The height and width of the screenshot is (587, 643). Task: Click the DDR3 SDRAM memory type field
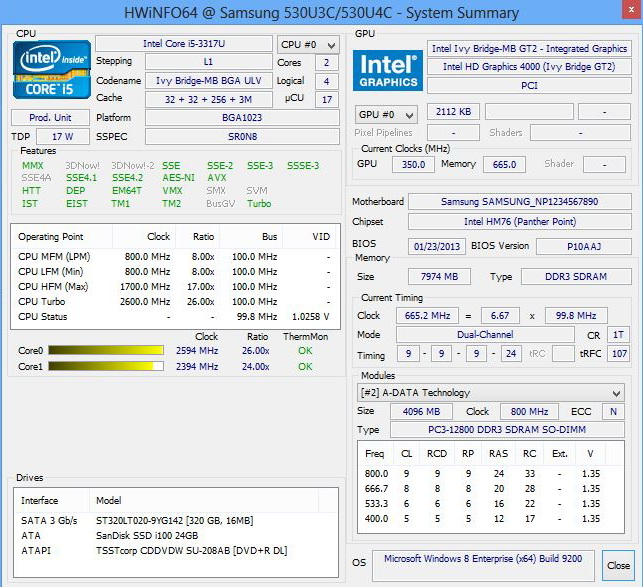[x=576, y=276]
